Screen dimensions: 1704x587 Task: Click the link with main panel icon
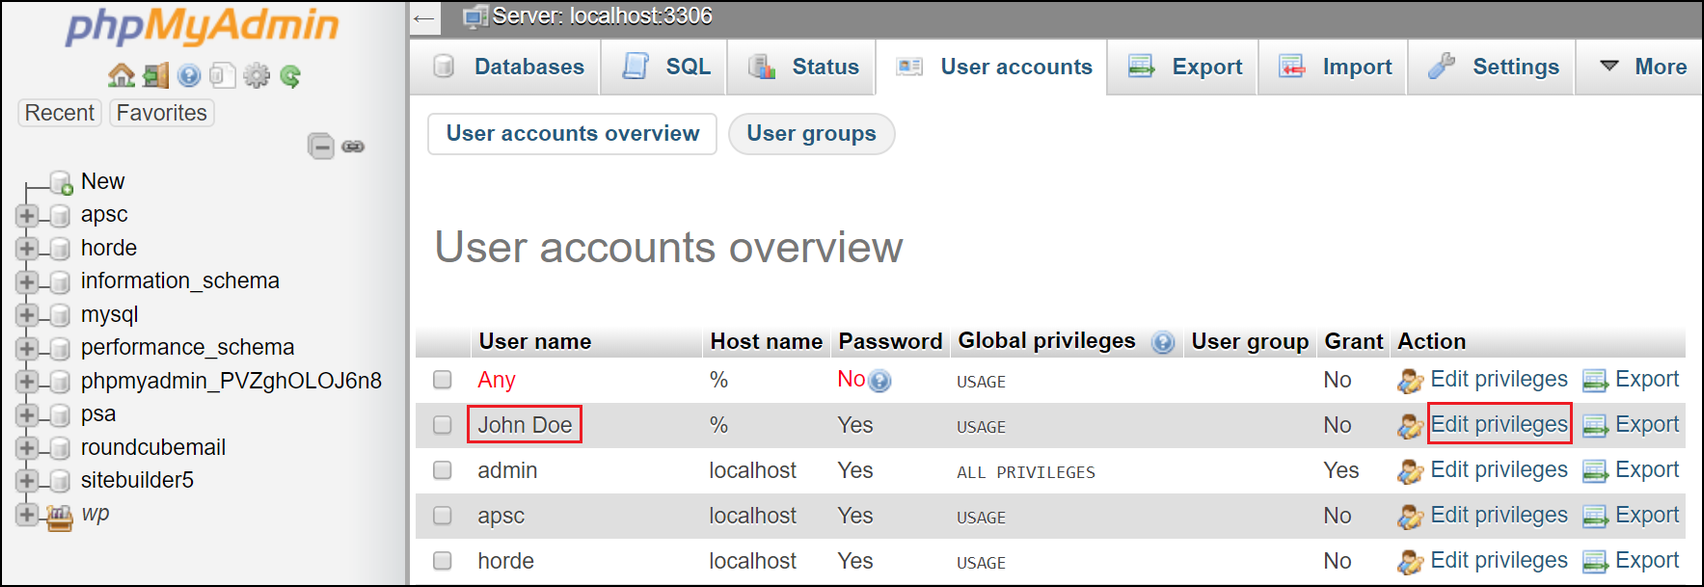(353, 147)
